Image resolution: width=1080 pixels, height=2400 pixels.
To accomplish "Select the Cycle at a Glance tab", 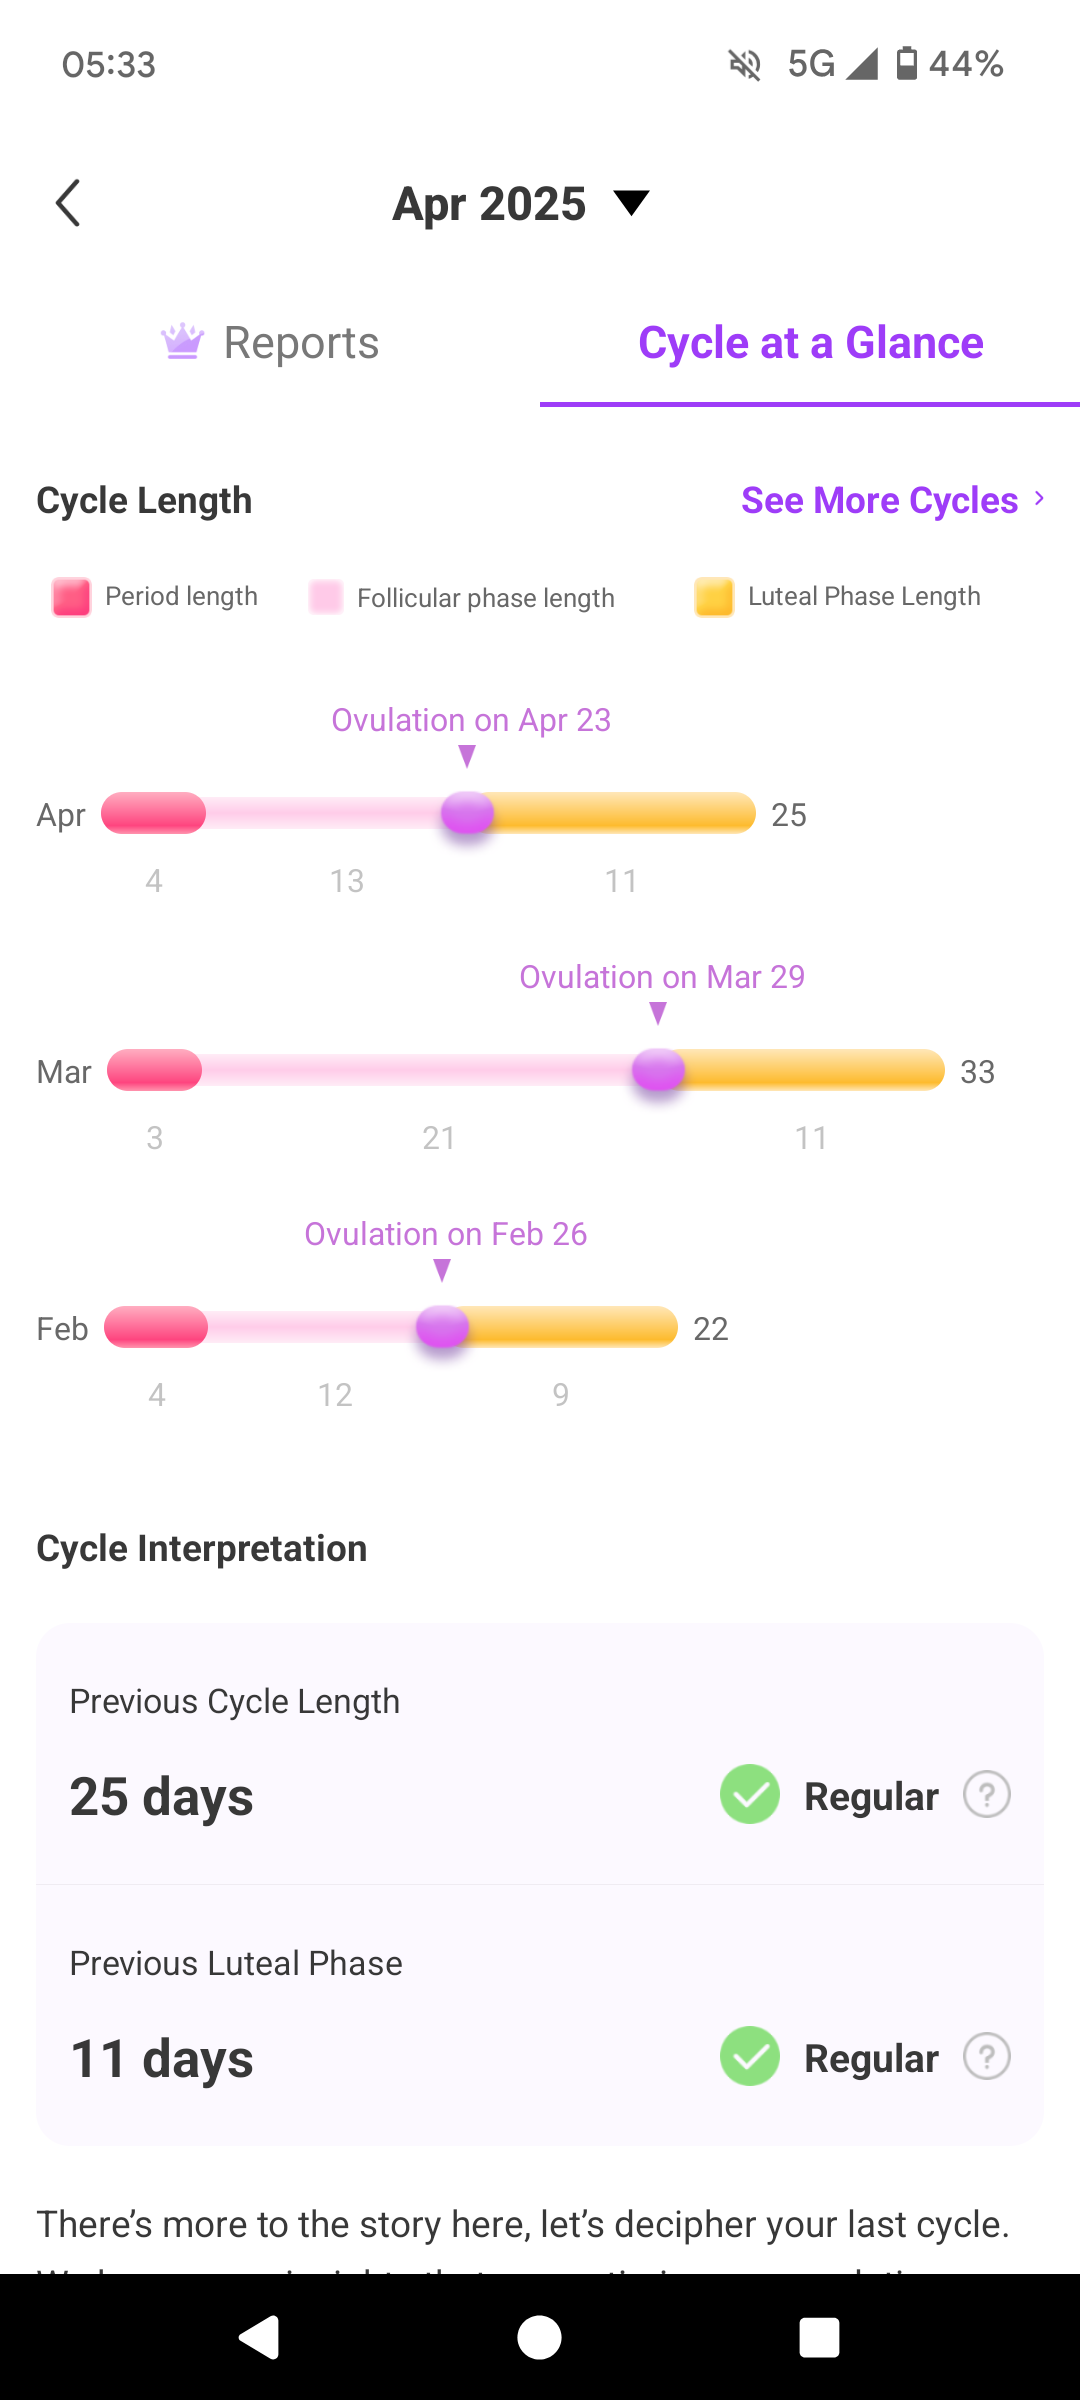I will tap(810, 343).
